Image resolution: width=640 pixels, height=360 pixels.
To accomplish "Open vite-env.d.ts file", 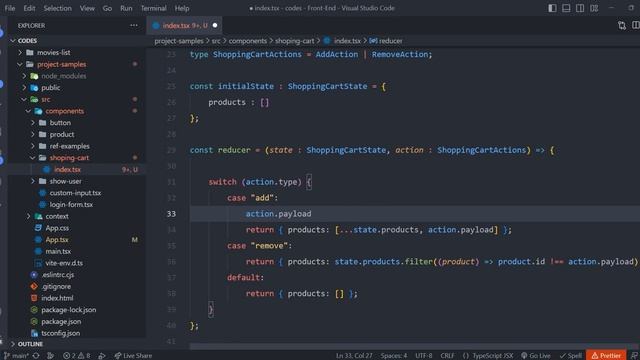I will 77,263.
